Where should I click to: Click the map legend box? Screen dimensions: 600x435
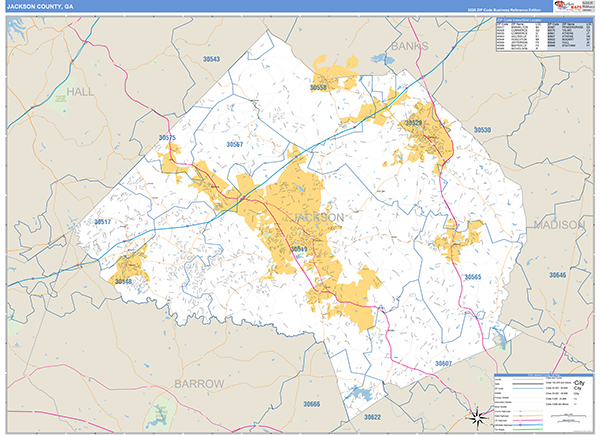tap(544, 401)
